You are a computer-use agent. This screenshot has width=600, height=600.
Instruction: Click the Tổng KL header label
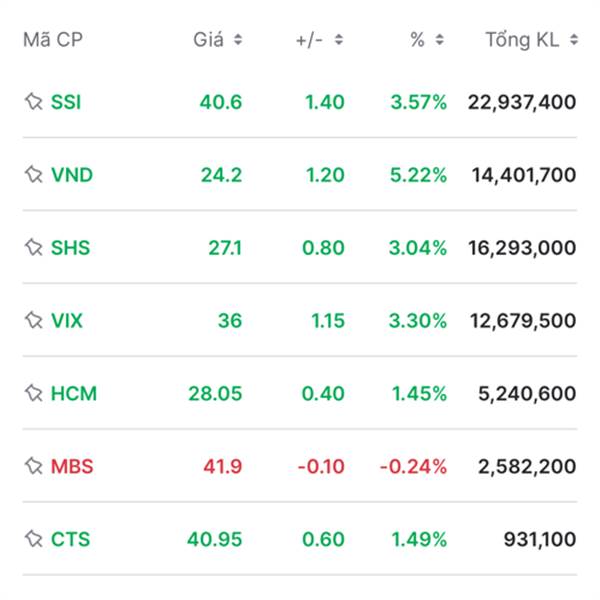point(522,40)
